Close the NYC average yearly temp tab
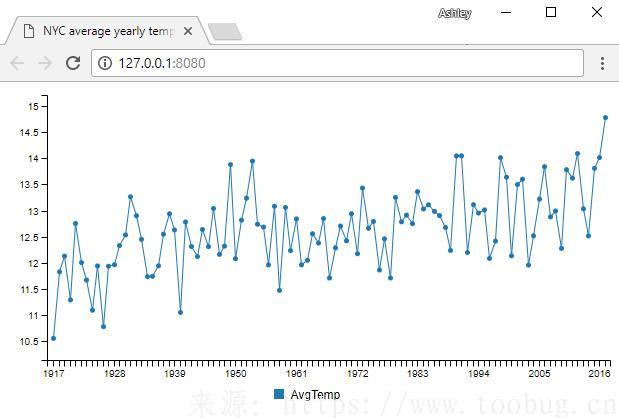 click(x=188, y=31)
